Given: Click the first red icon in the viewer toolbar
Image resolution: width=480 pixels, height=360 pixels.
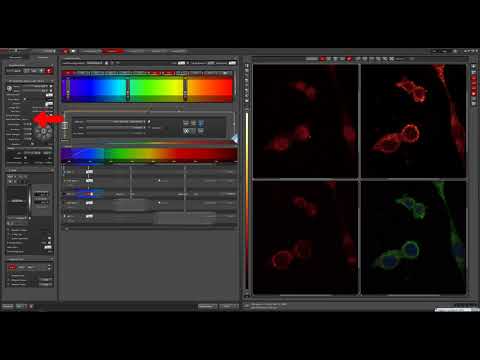Looking at the screenshot, I should point(322,59).
